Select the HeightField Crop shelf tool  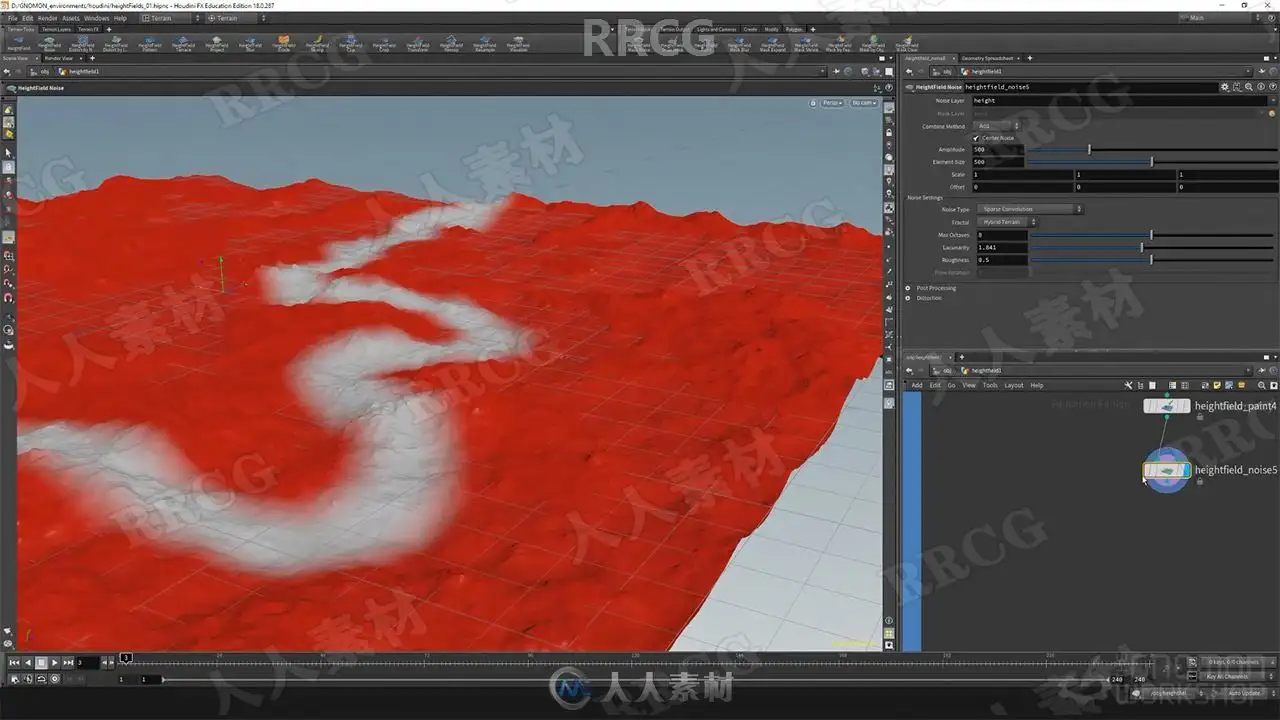tap(384, 44)
